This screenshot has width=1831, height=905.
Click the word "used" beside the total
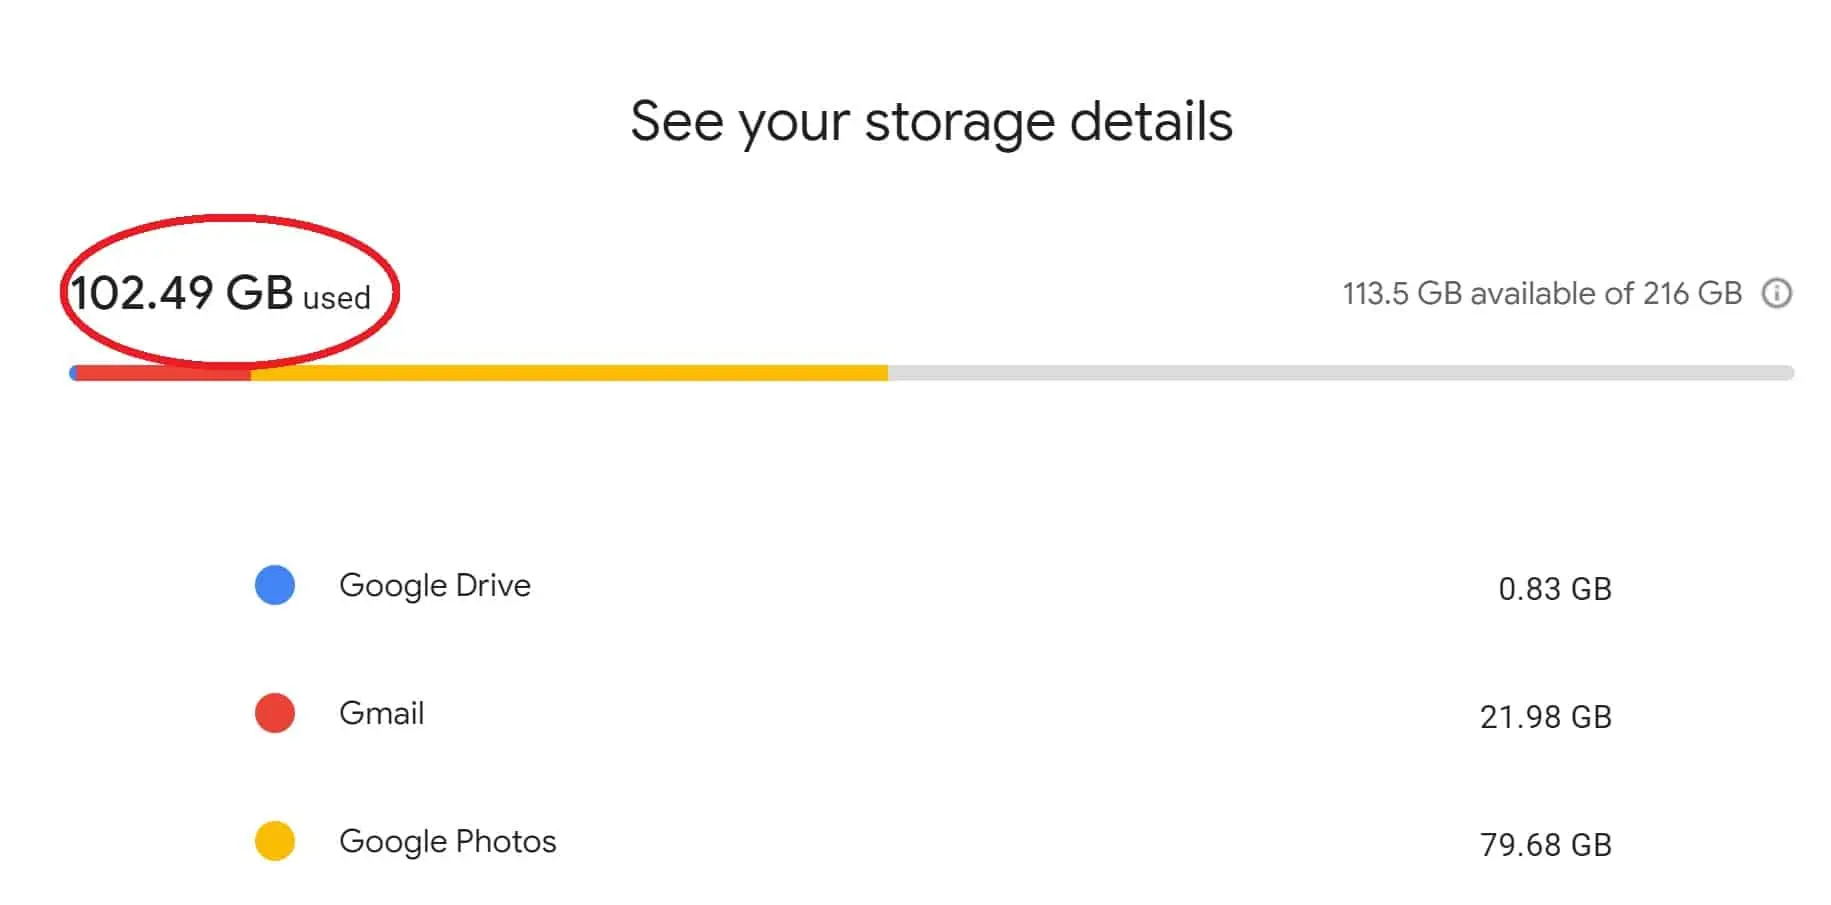pyautogui.click(x=337, y=298)
